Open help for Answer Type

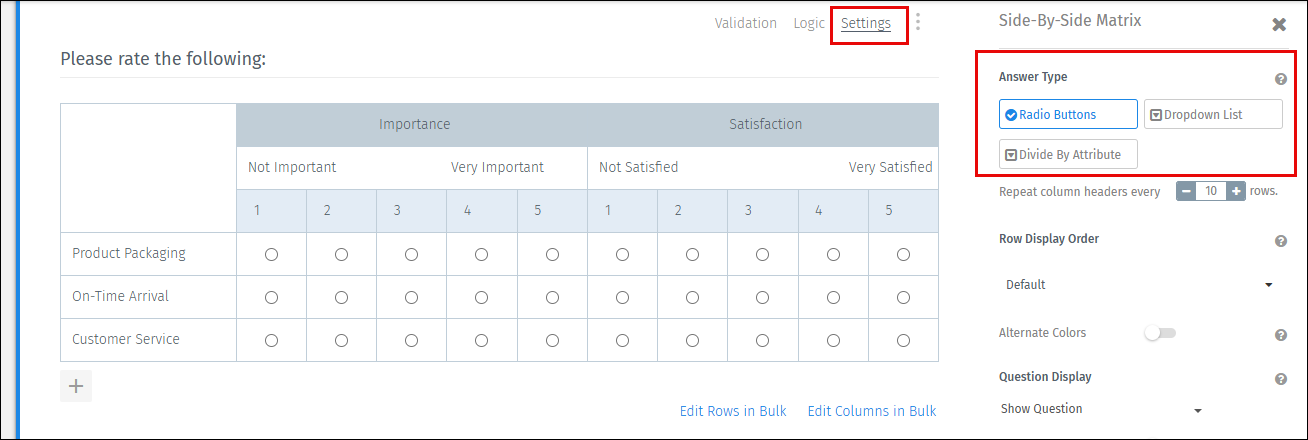[x=1280, y=79]
